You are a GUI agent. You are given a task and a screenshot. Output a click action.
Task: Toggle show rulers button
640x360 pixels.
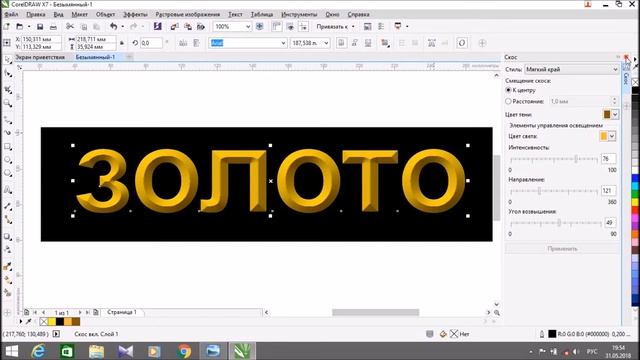[x=277, y=27]
